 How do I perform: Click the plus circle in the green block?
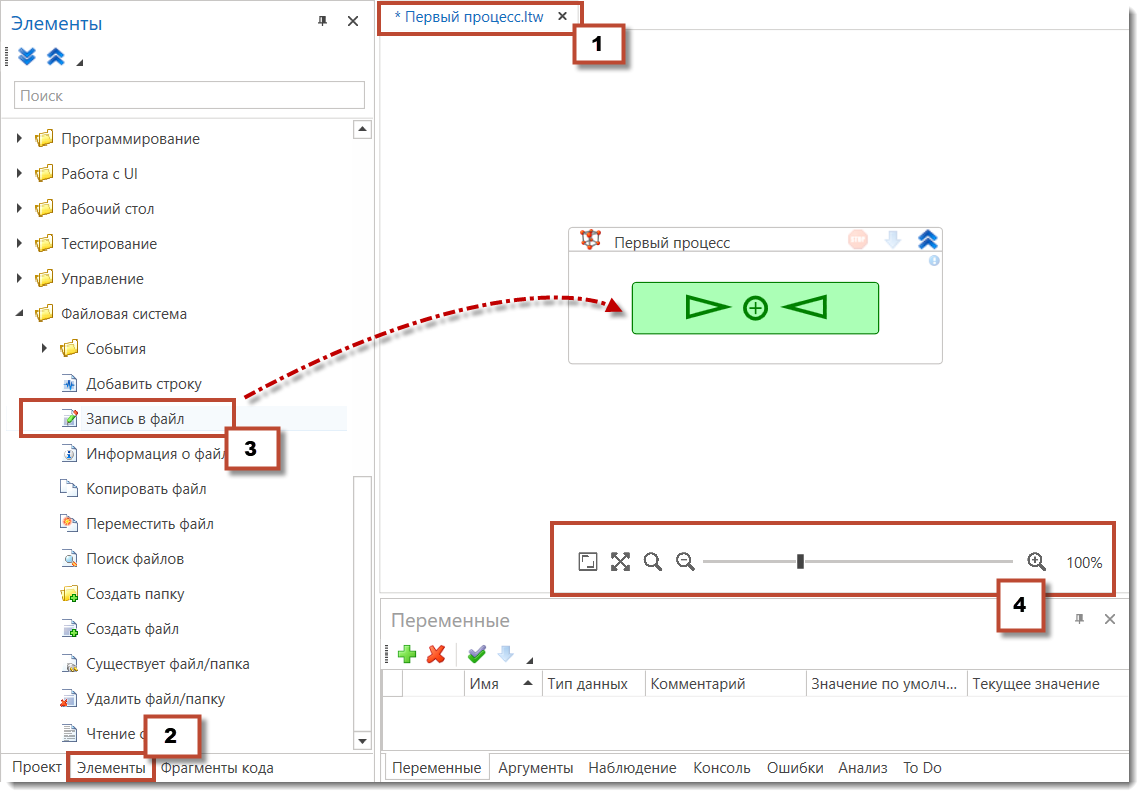(755, 308)
